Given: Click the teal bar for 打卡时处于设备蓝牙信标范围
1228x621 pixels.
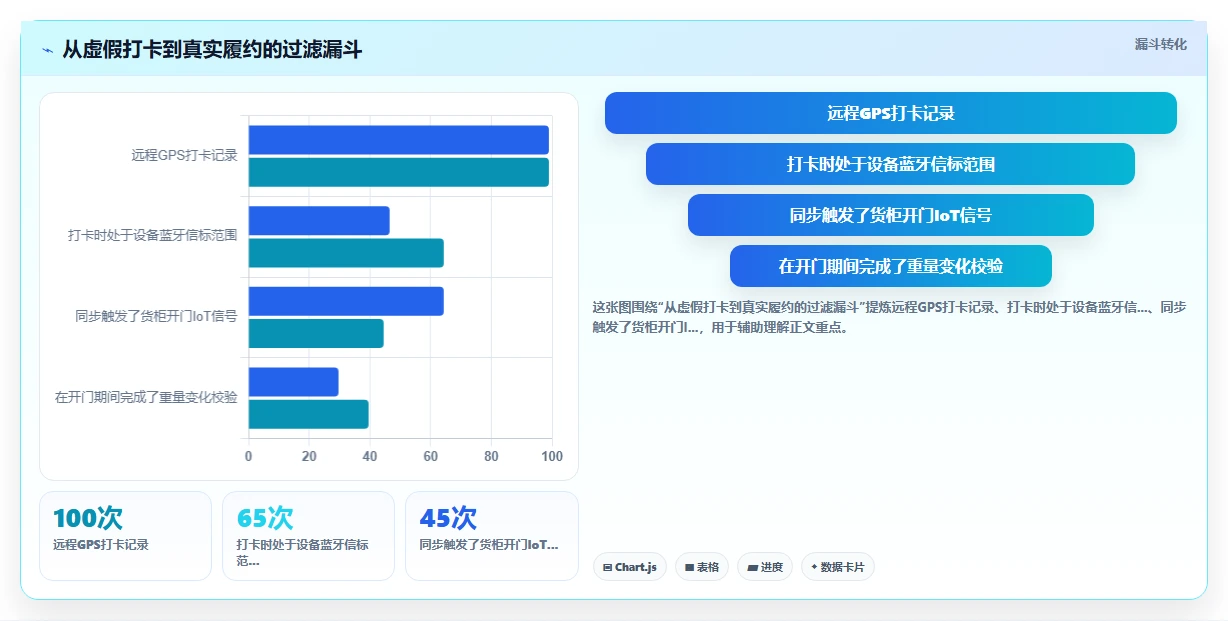Looking at the screenshot, I should coord(346,253).
